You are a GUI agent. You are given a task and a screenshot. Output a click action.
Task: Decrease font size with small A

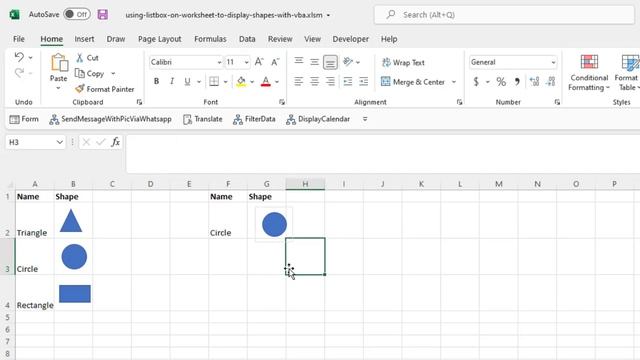click(x=275, y=62)
